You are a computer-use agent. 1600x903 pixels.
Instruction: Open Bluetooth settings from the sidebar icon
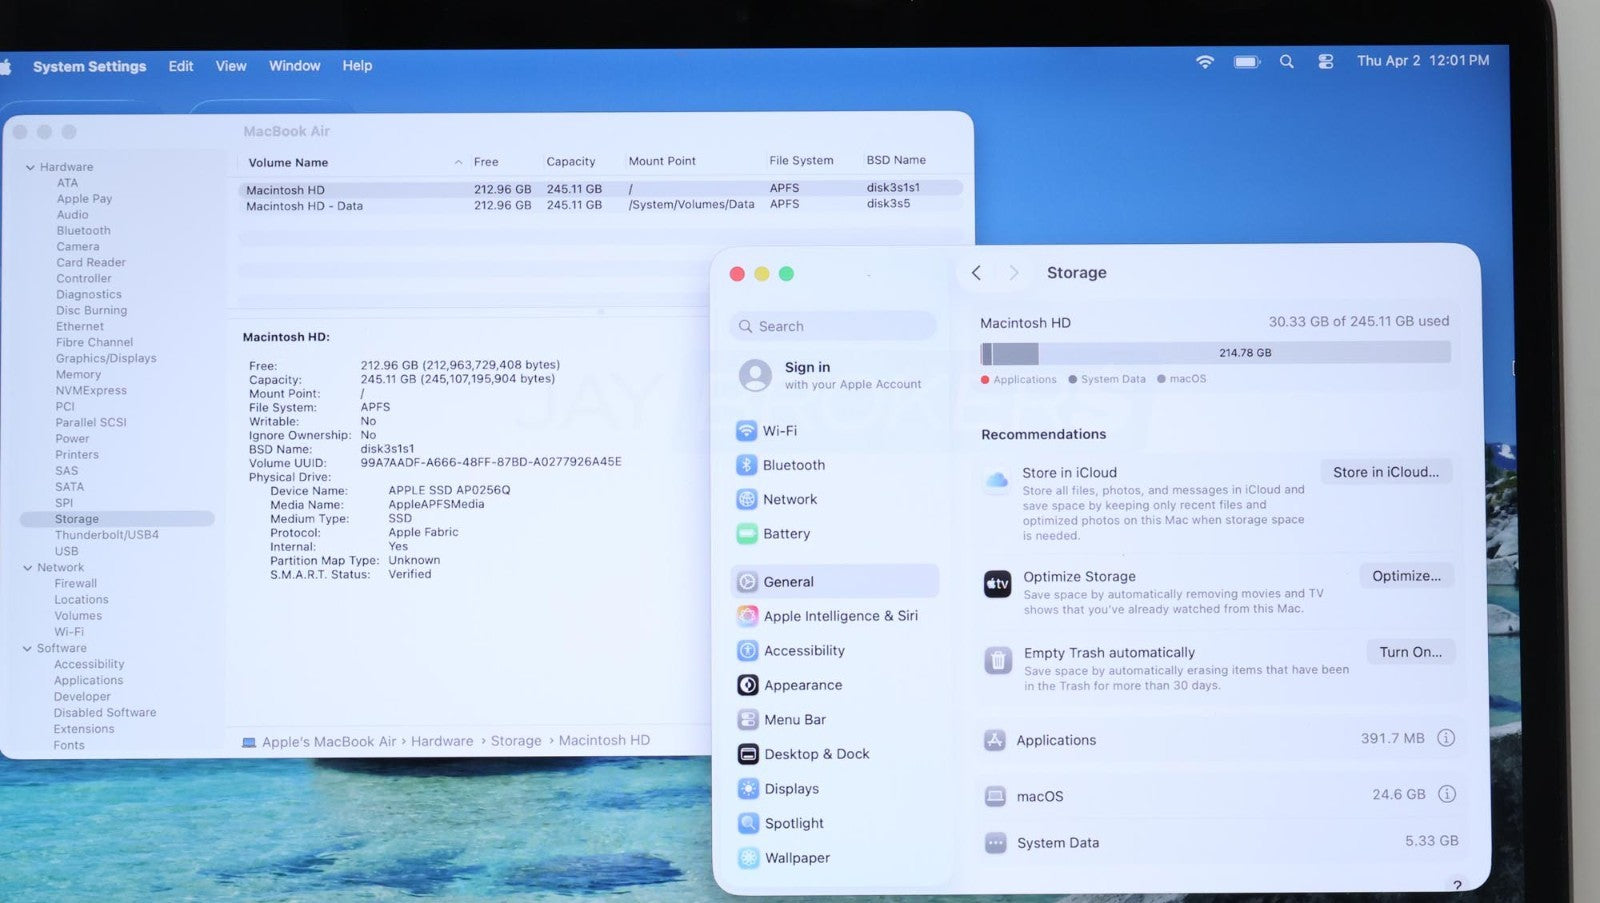[746, 465]
